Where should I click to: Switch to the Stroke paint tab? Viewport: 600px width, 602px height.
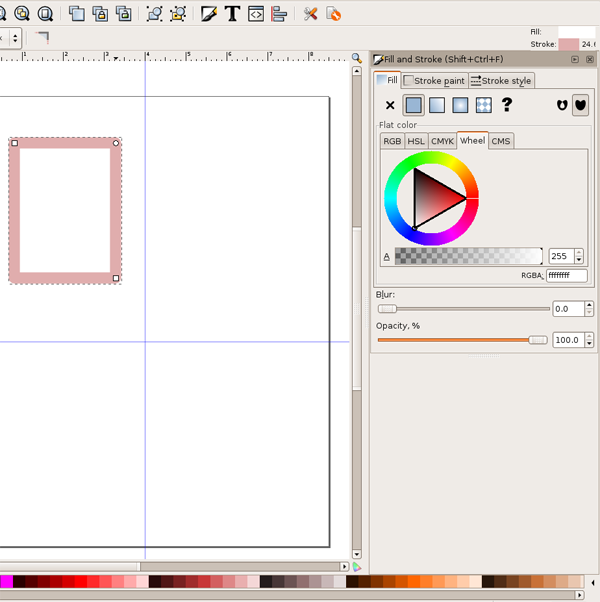(434, 81)
